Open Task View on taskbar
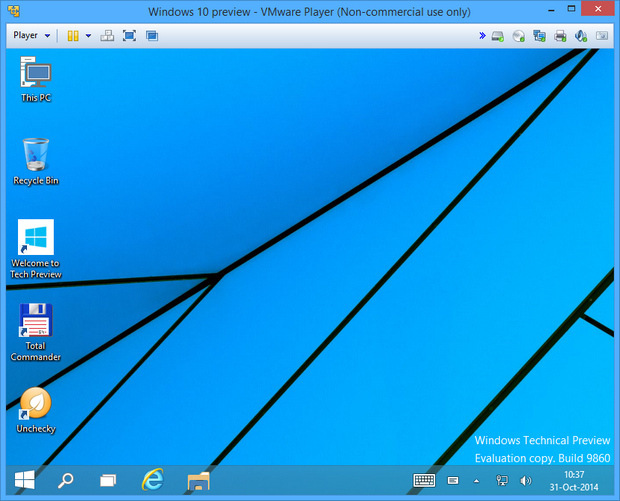Image resolution: width=620 pixels, height=501 pixels. [108, 480]
